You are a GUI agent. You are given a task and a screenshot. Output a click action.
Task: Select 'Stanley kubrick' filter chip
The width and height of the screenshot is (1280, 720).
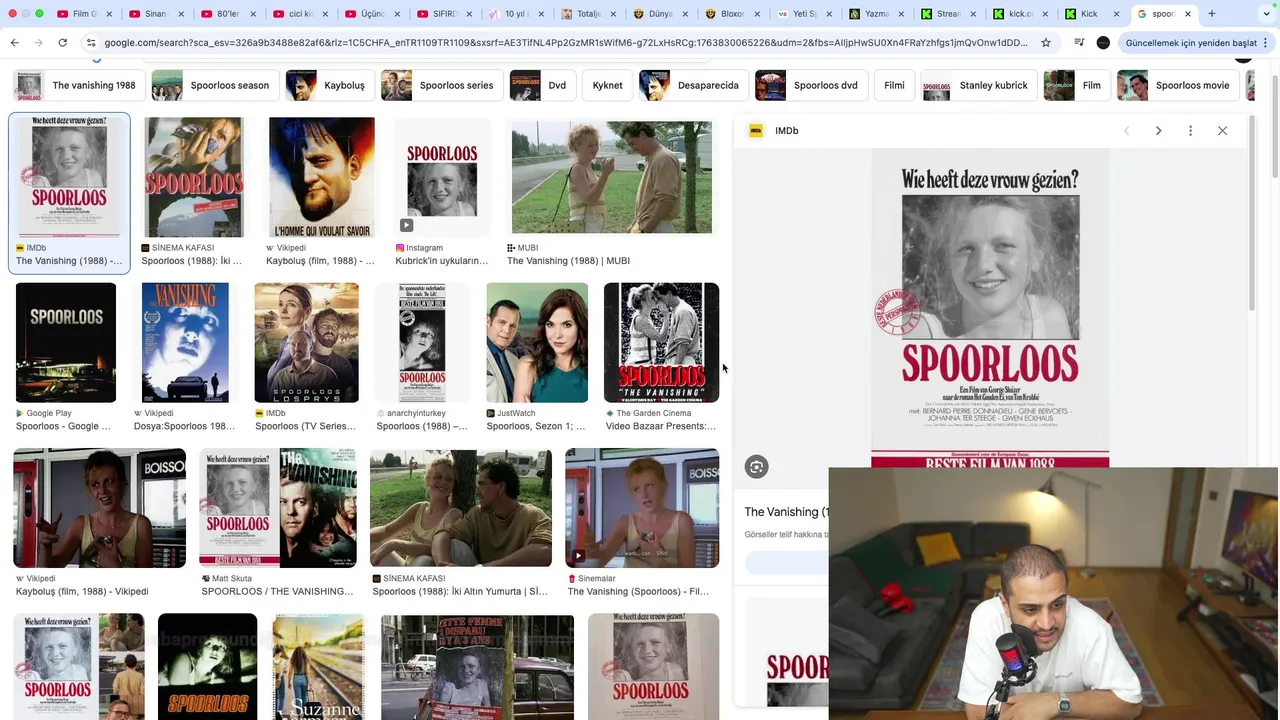coord(978,85)
